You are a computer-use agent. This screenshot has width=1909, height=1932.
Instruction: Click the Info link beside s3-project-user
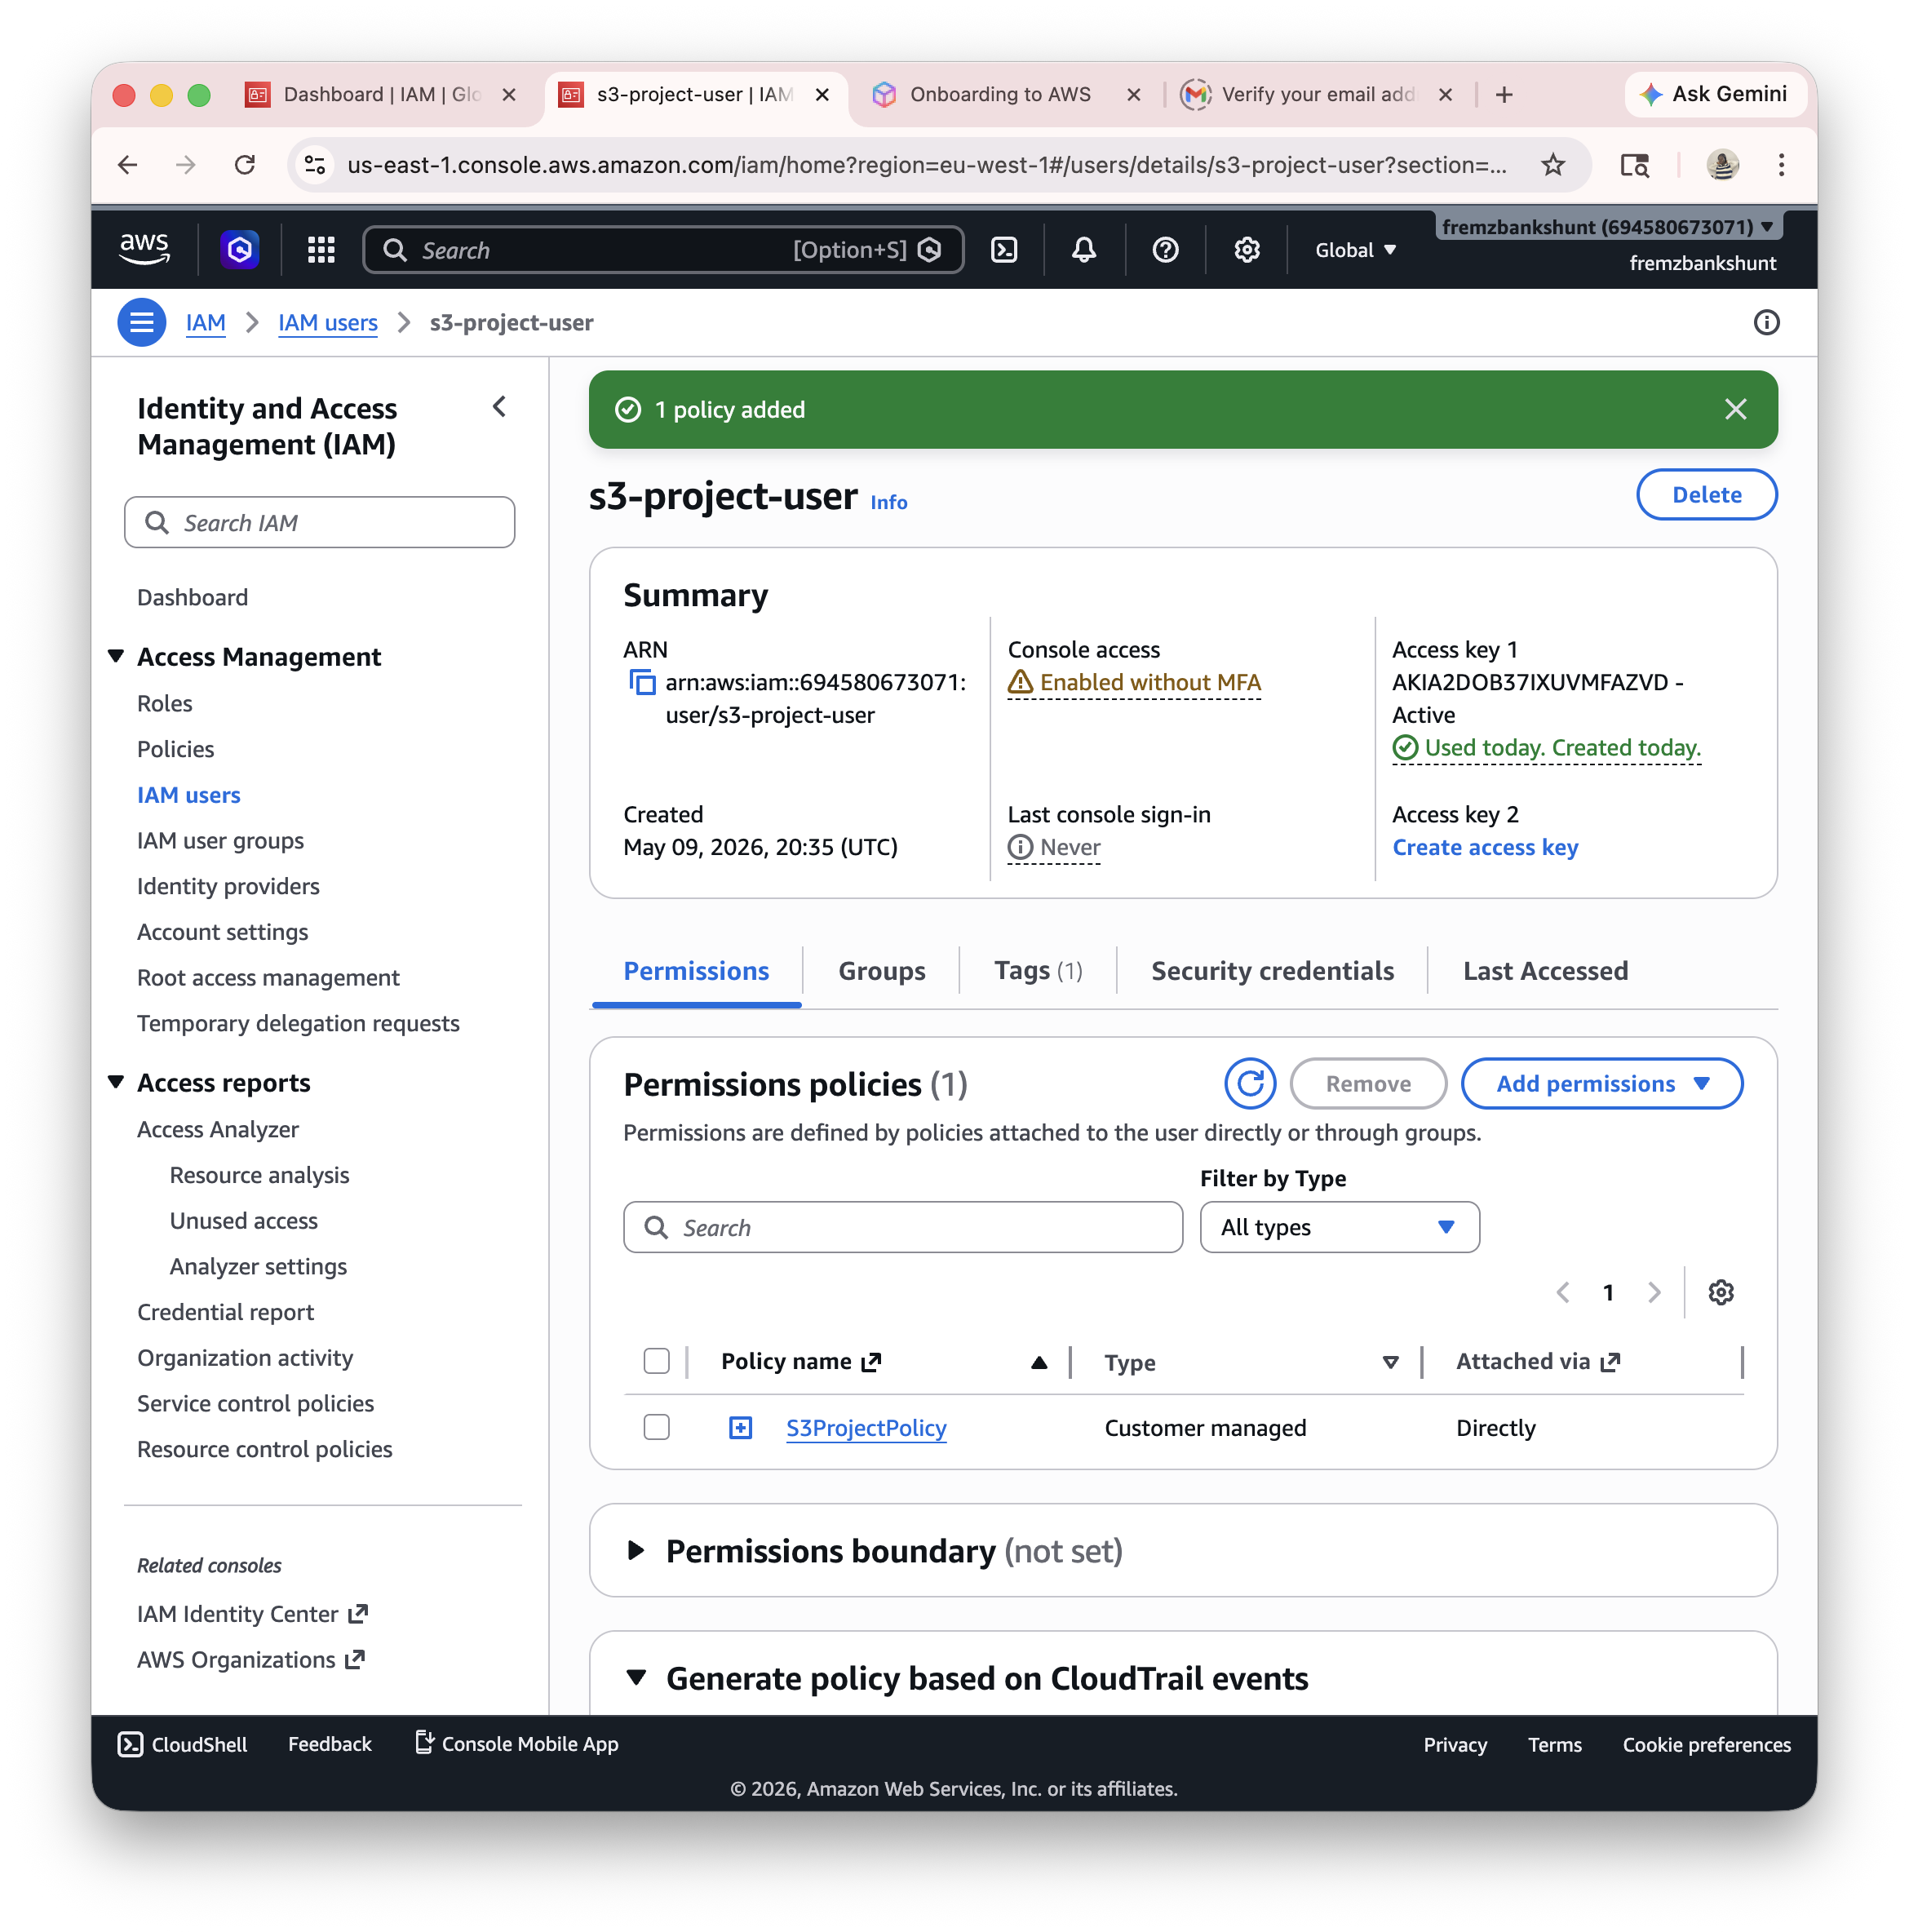(x=888, y=502)
